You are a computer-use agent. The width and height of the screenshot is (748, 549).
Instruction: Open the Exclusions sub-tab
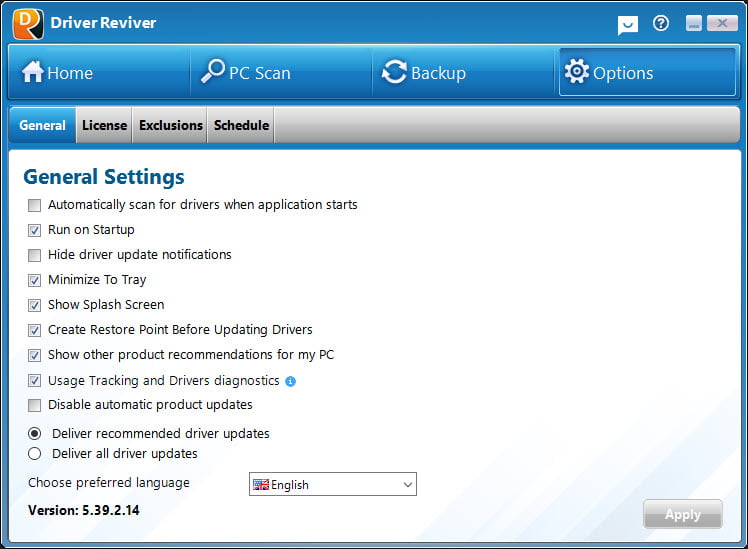(170, 125)
